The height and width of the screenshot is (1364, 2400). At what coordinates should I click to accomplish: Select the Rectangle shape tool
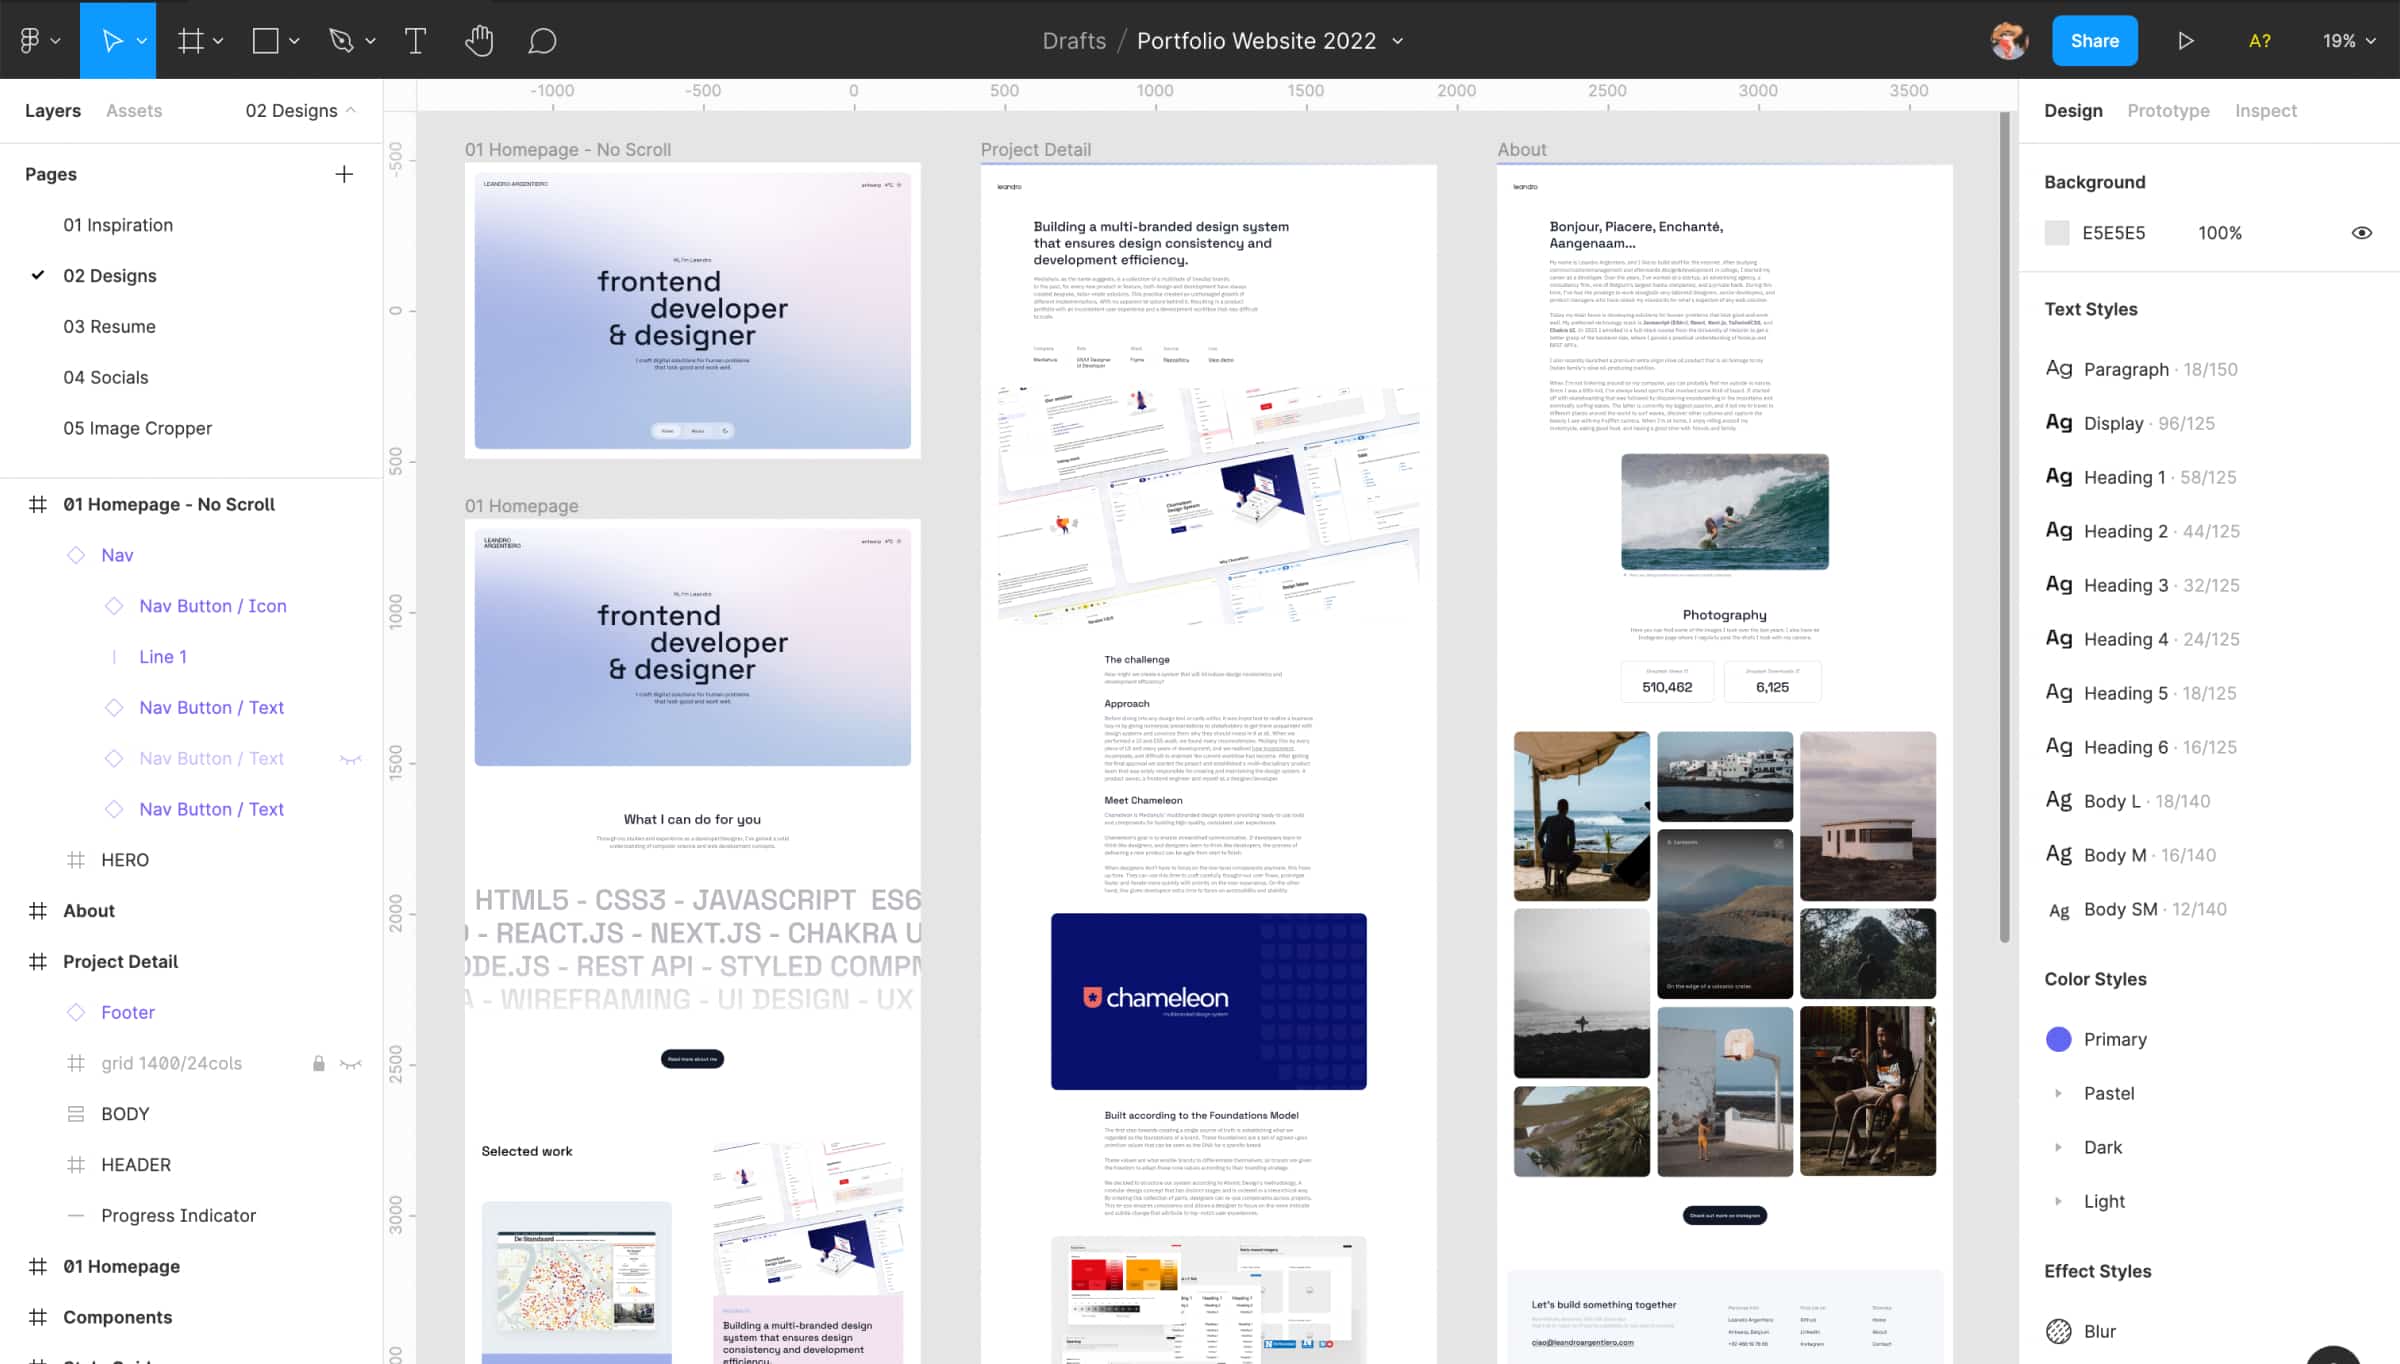[x=265, y=40]
